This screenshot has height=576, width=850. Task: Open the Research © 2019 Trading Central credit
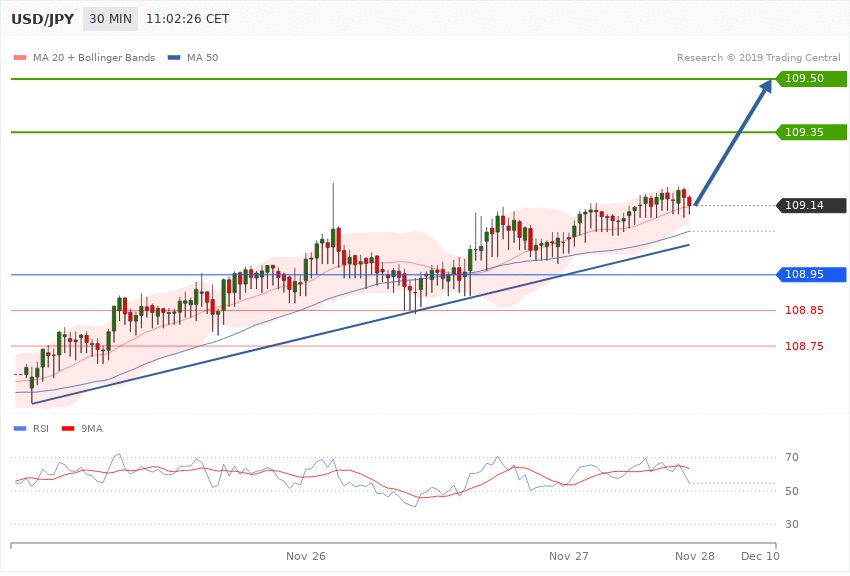click(x=758, y=58)
